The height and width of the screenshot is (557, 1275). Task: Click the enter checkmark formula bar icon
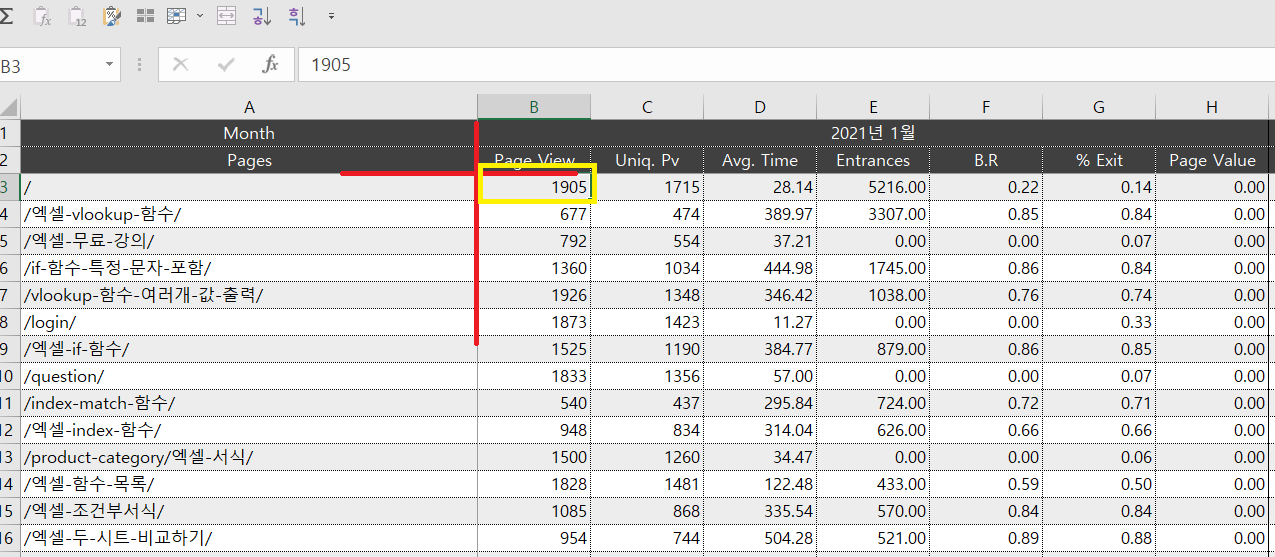click(226, 65)
